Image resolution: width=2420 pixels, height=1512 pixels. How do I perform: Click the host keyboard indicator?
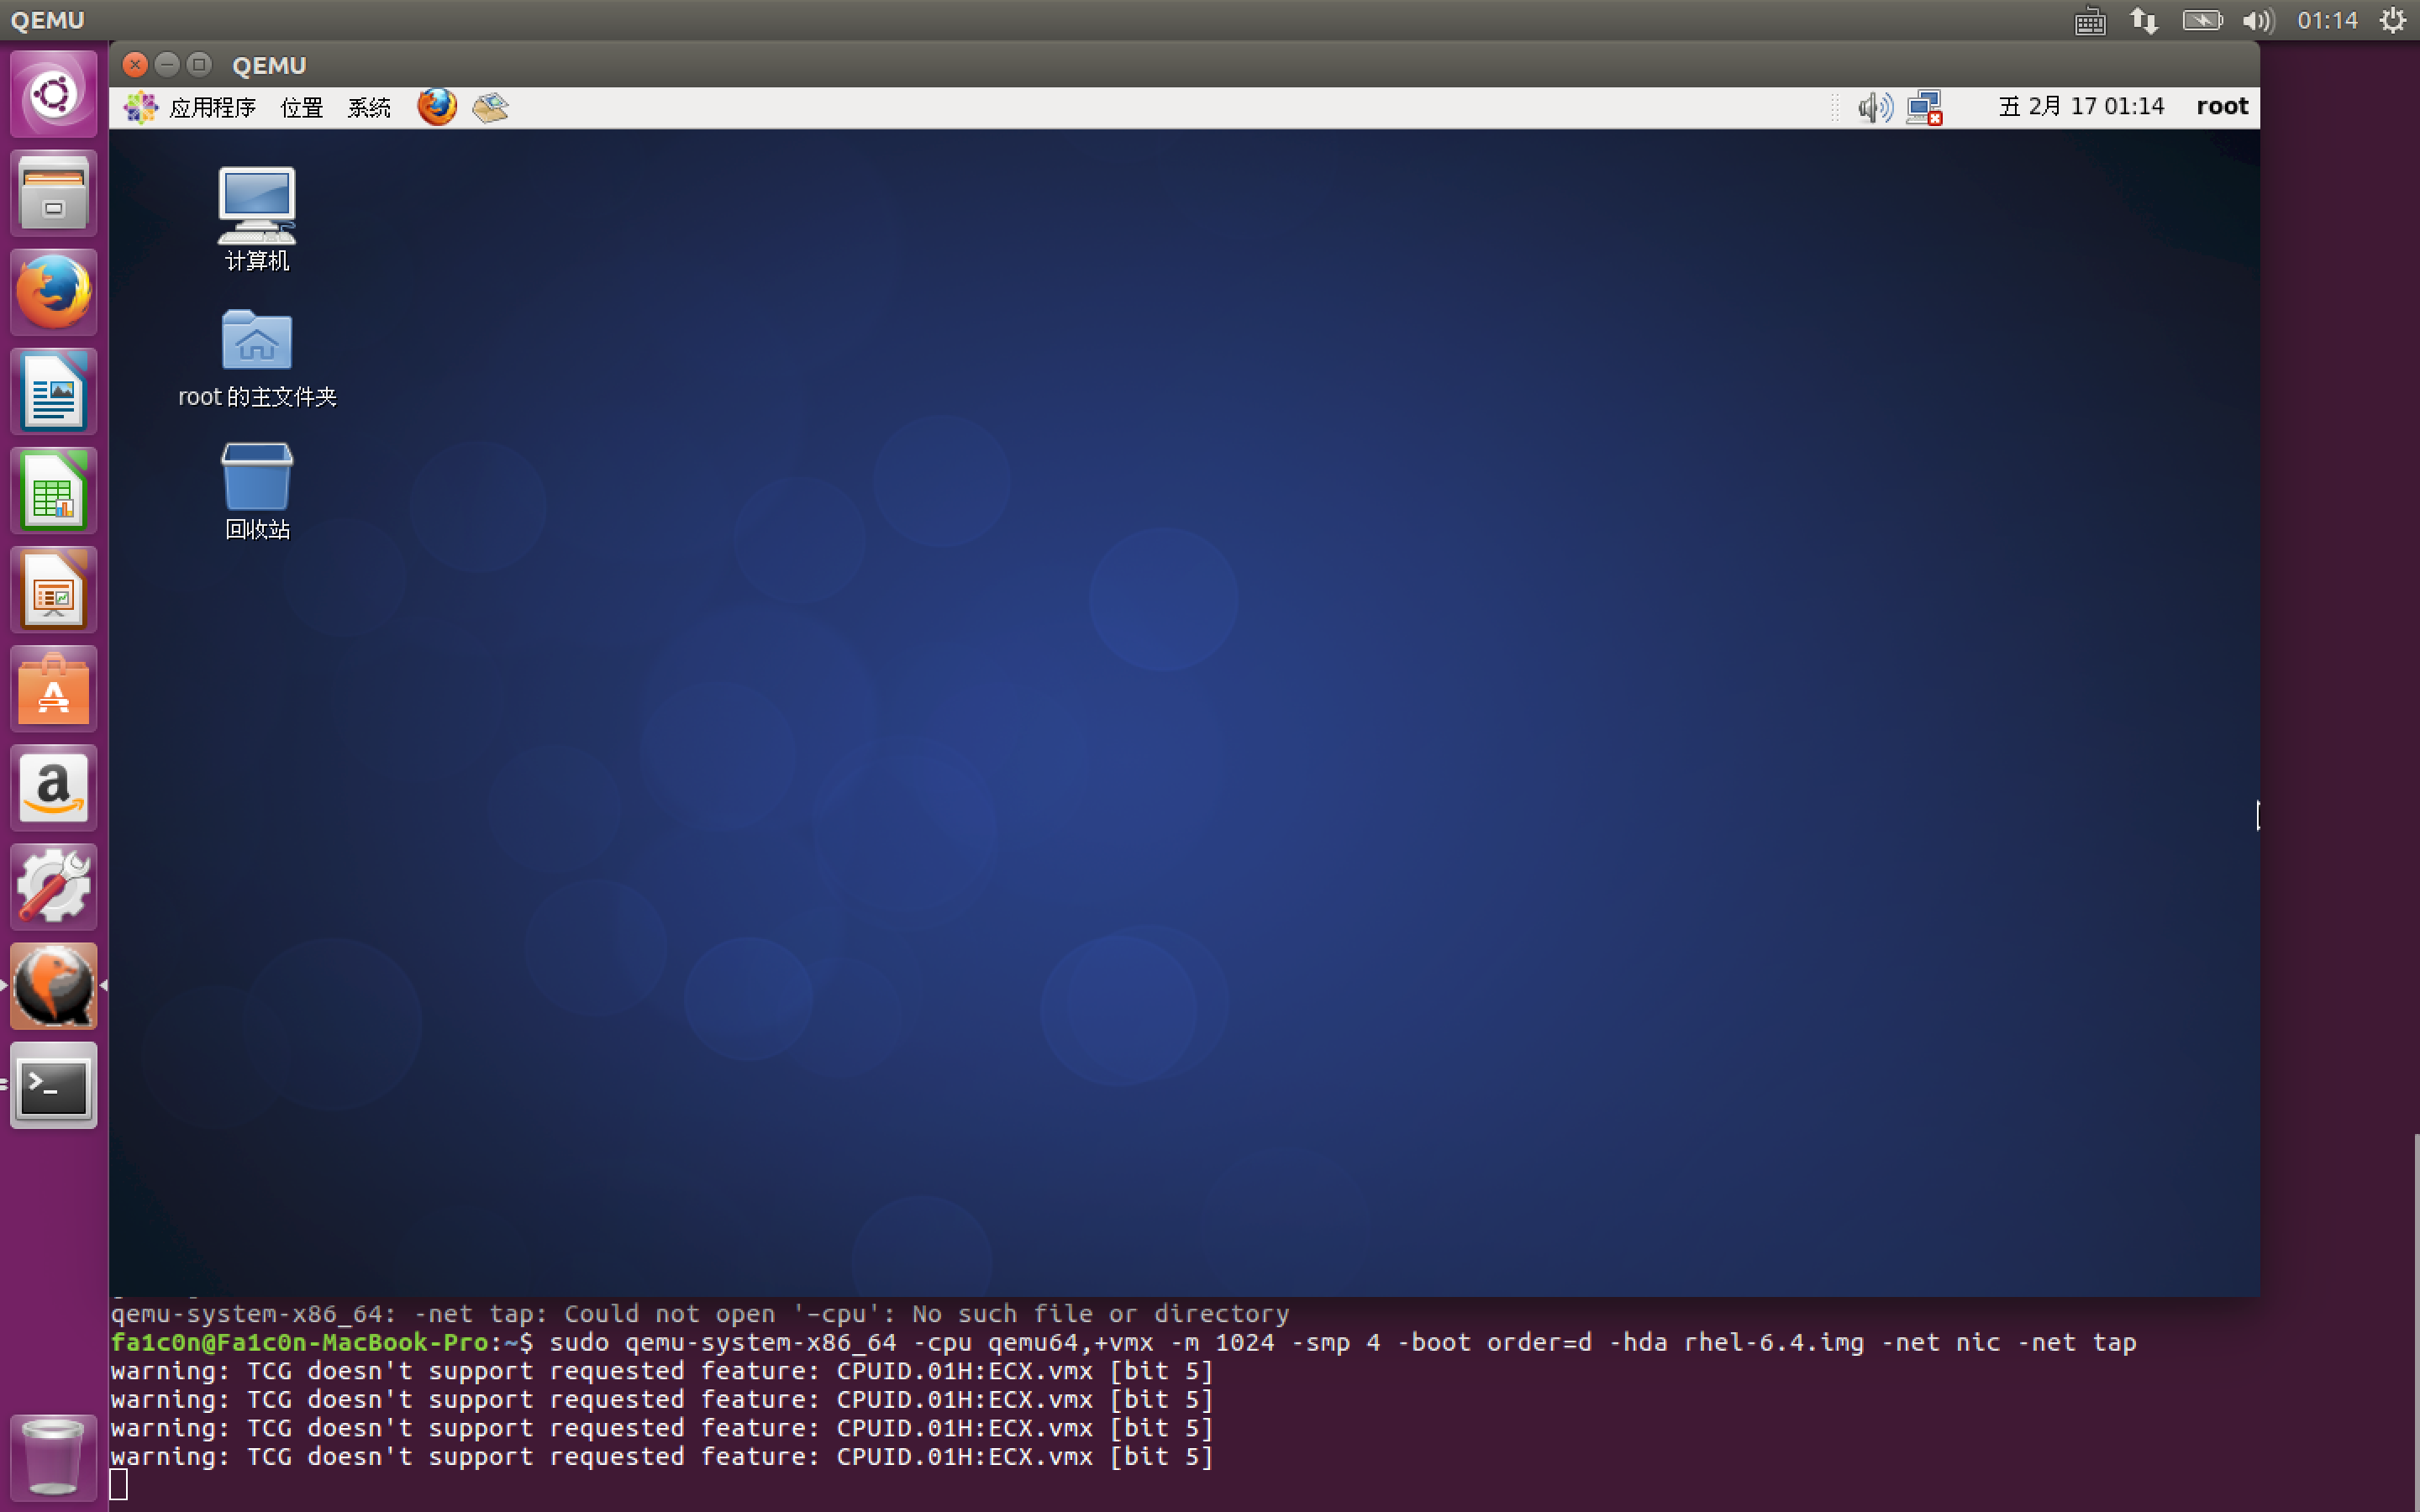click(2090, 20)
